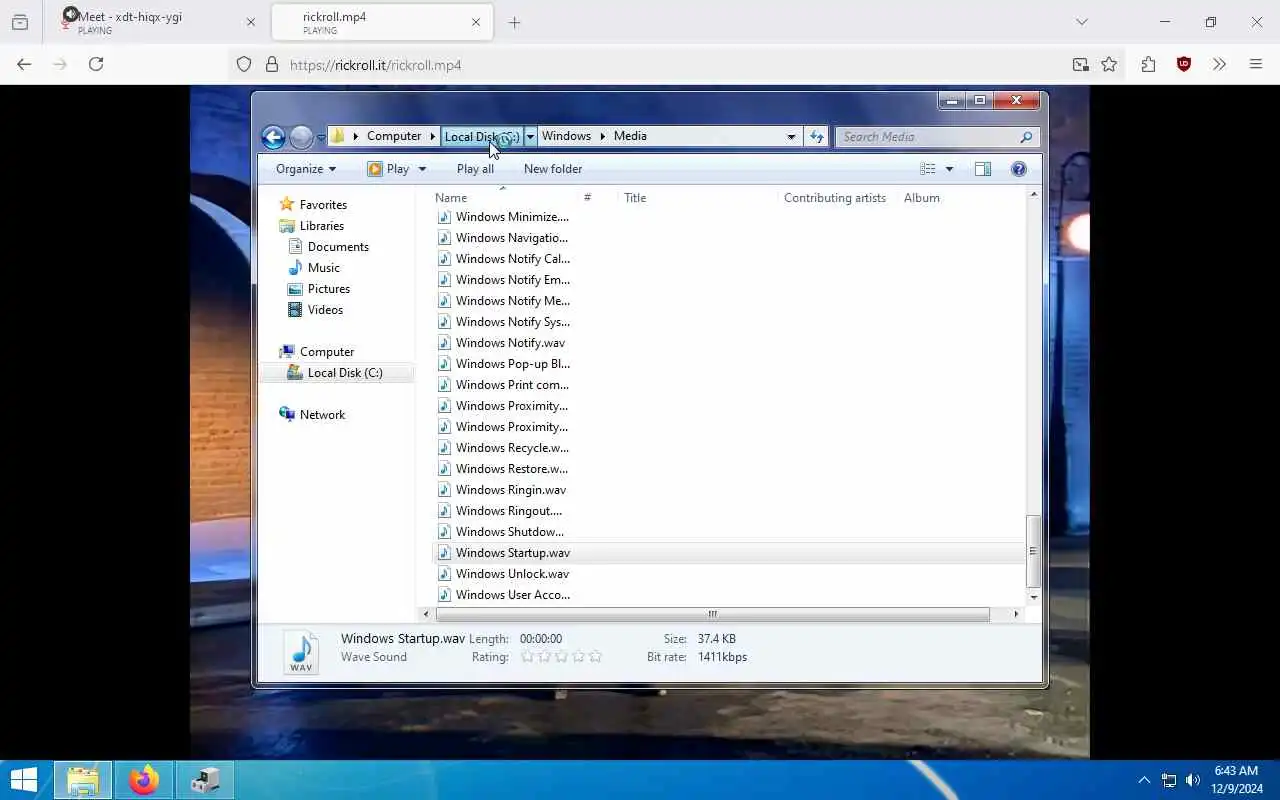Open File Explorer from the taskbar
The image size is (1280, 800).
83,780
